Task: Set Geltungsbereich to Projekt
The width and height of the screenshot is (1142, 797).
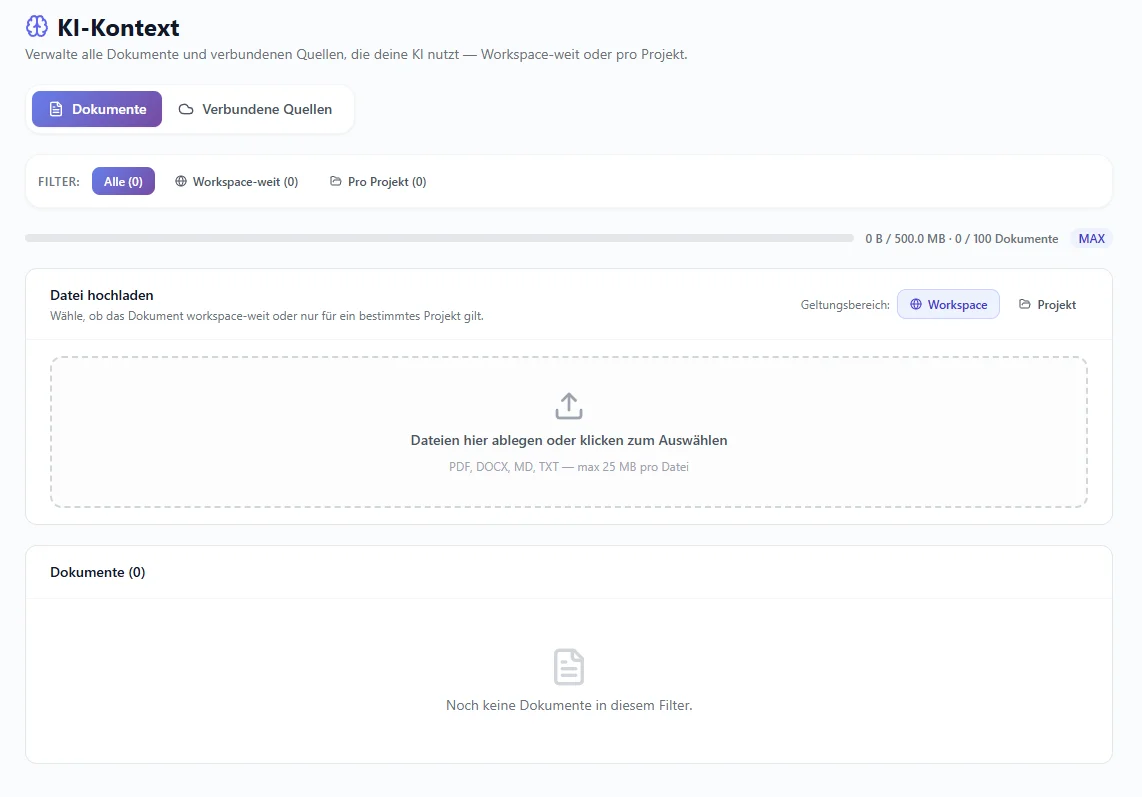Action: (1047, 305)
